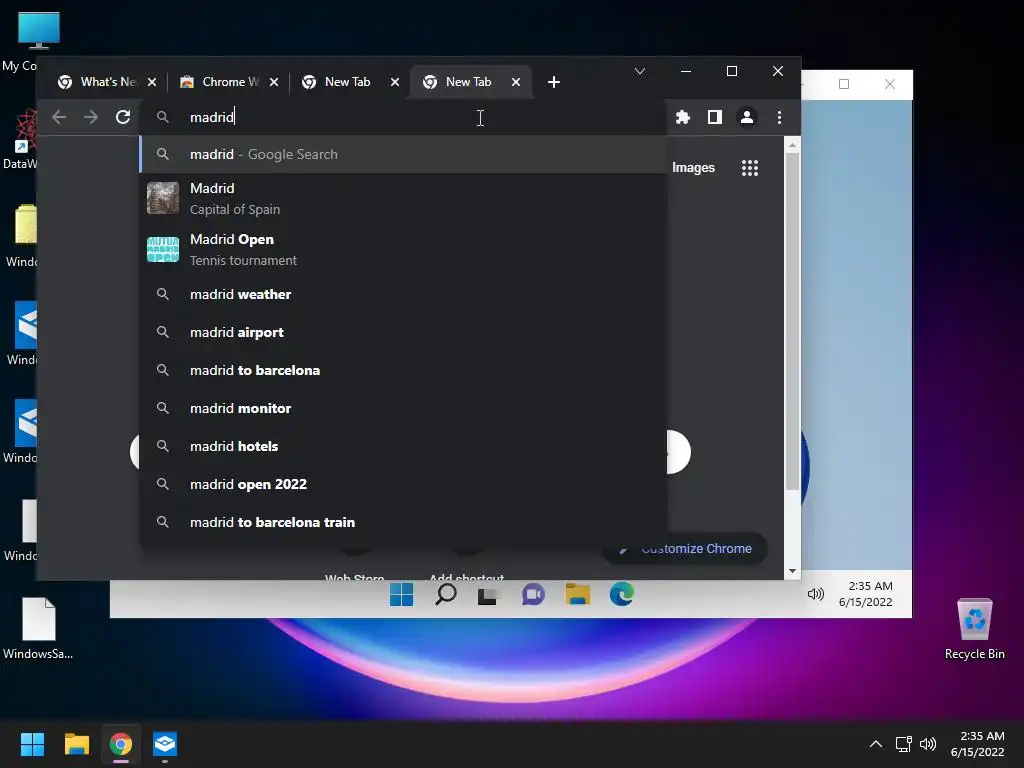The height and width of the screenshot is (768, 1024).
Task: Click the Chrome page scrollbar thumb
Action: [792, 321]
